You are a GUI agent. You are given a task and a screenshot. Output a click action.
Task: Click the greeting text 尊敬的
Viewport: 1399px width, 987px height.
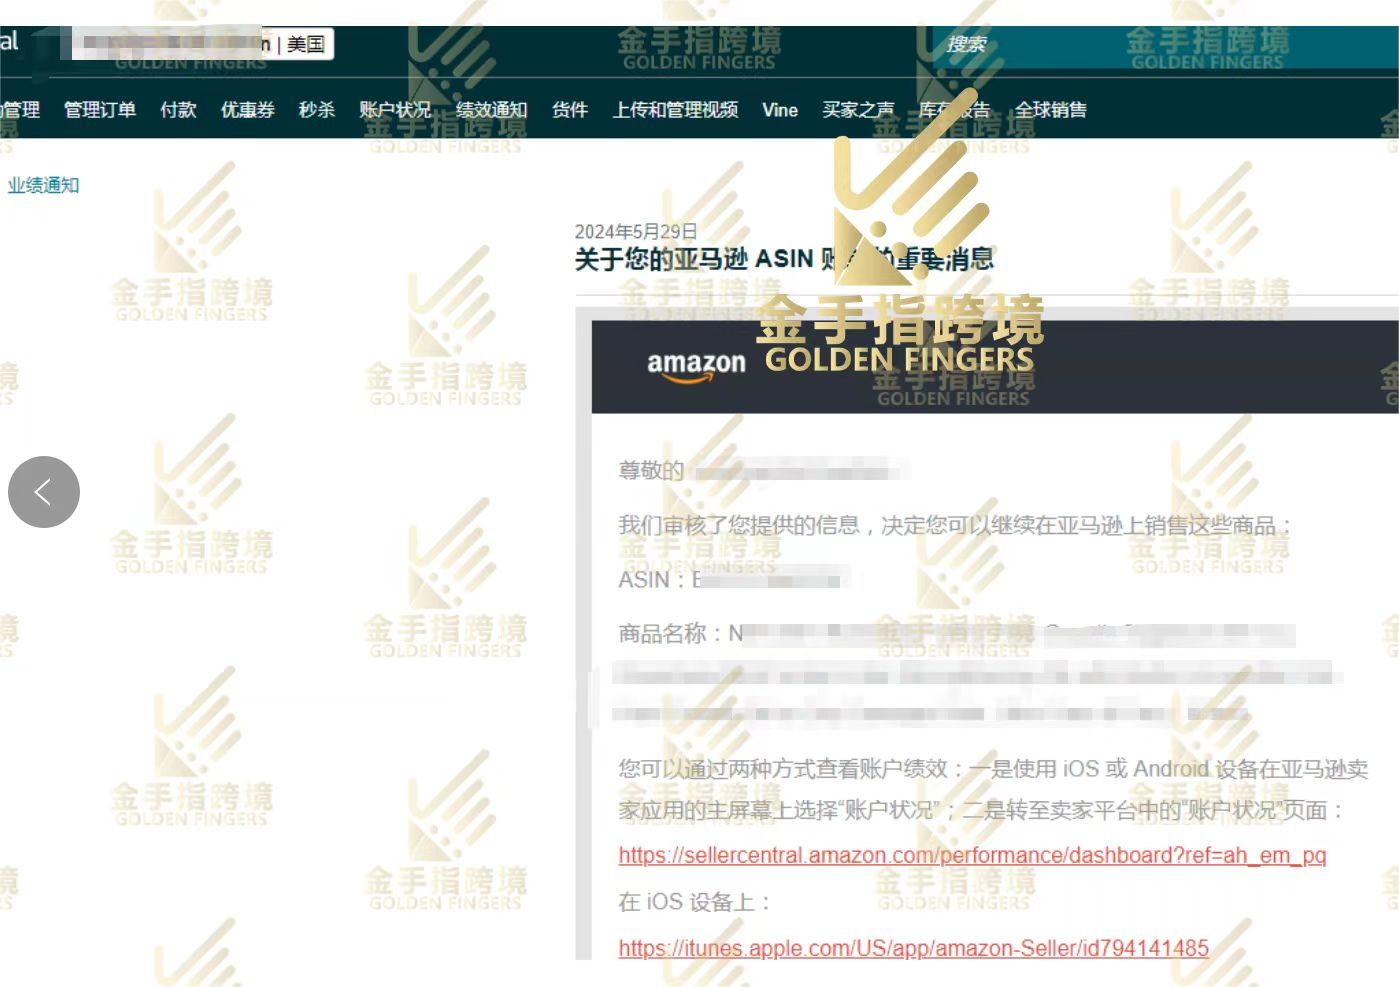651,470
